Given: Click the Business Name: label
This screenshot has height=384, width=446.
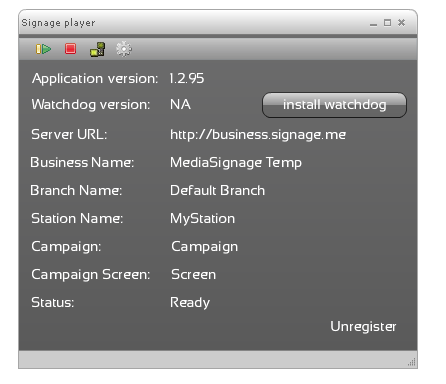Looking at the screenshot, I should (x=82, y=163).
